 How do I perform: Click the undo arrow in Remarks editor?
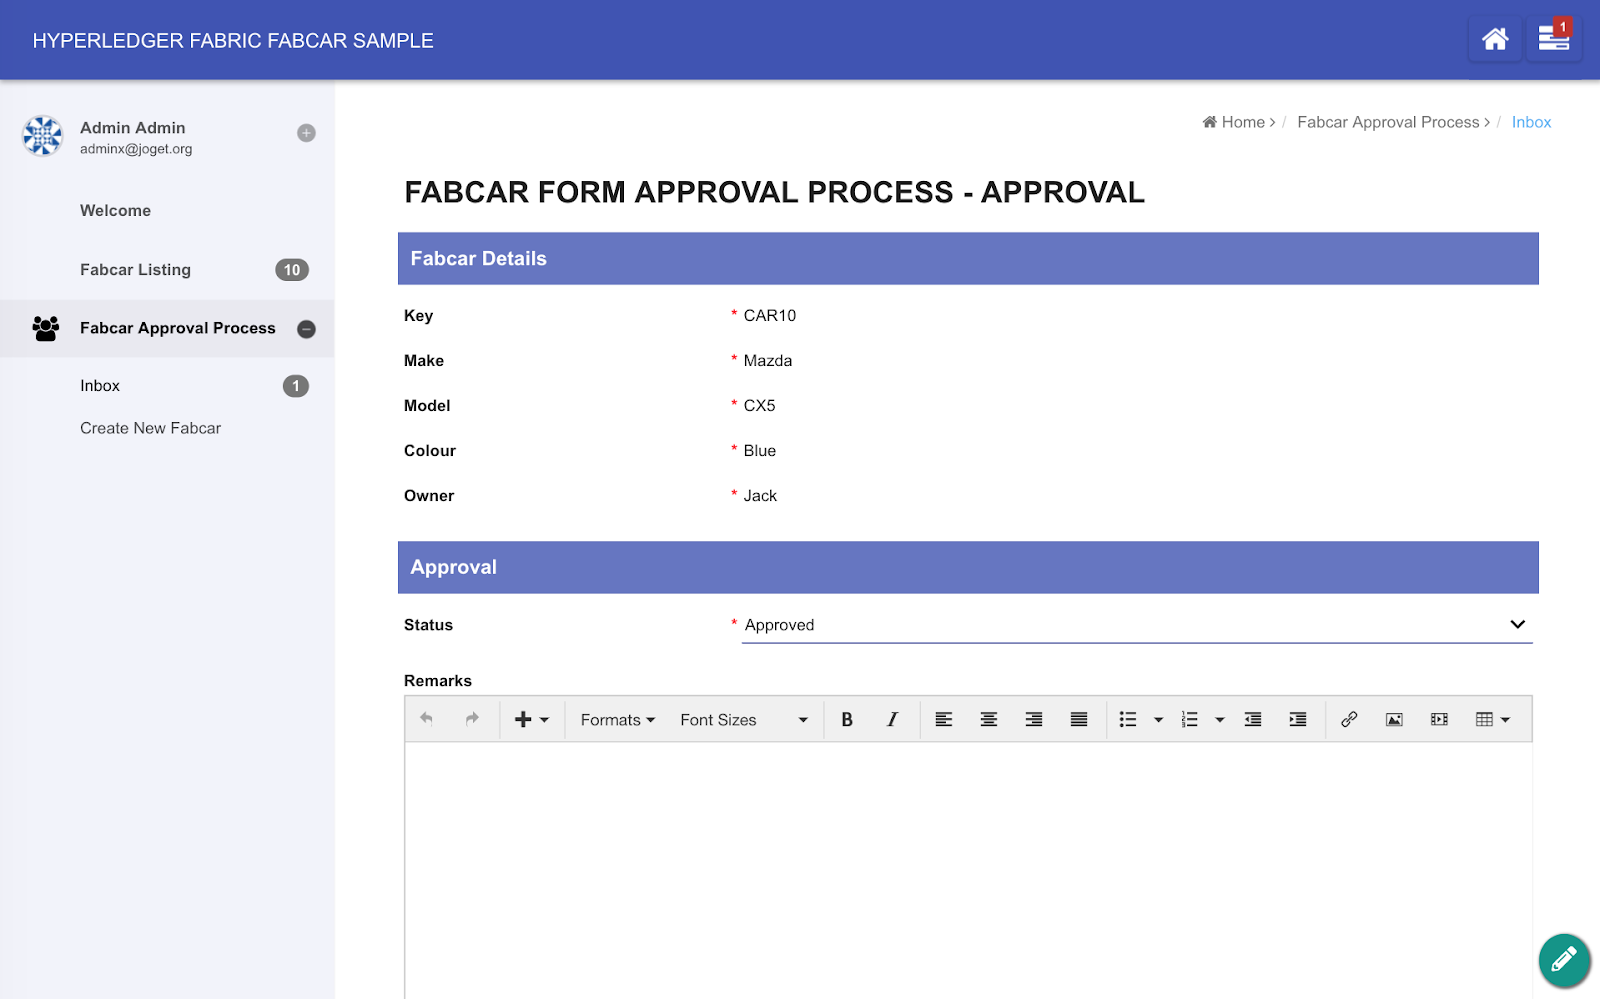tap(427, 719)
